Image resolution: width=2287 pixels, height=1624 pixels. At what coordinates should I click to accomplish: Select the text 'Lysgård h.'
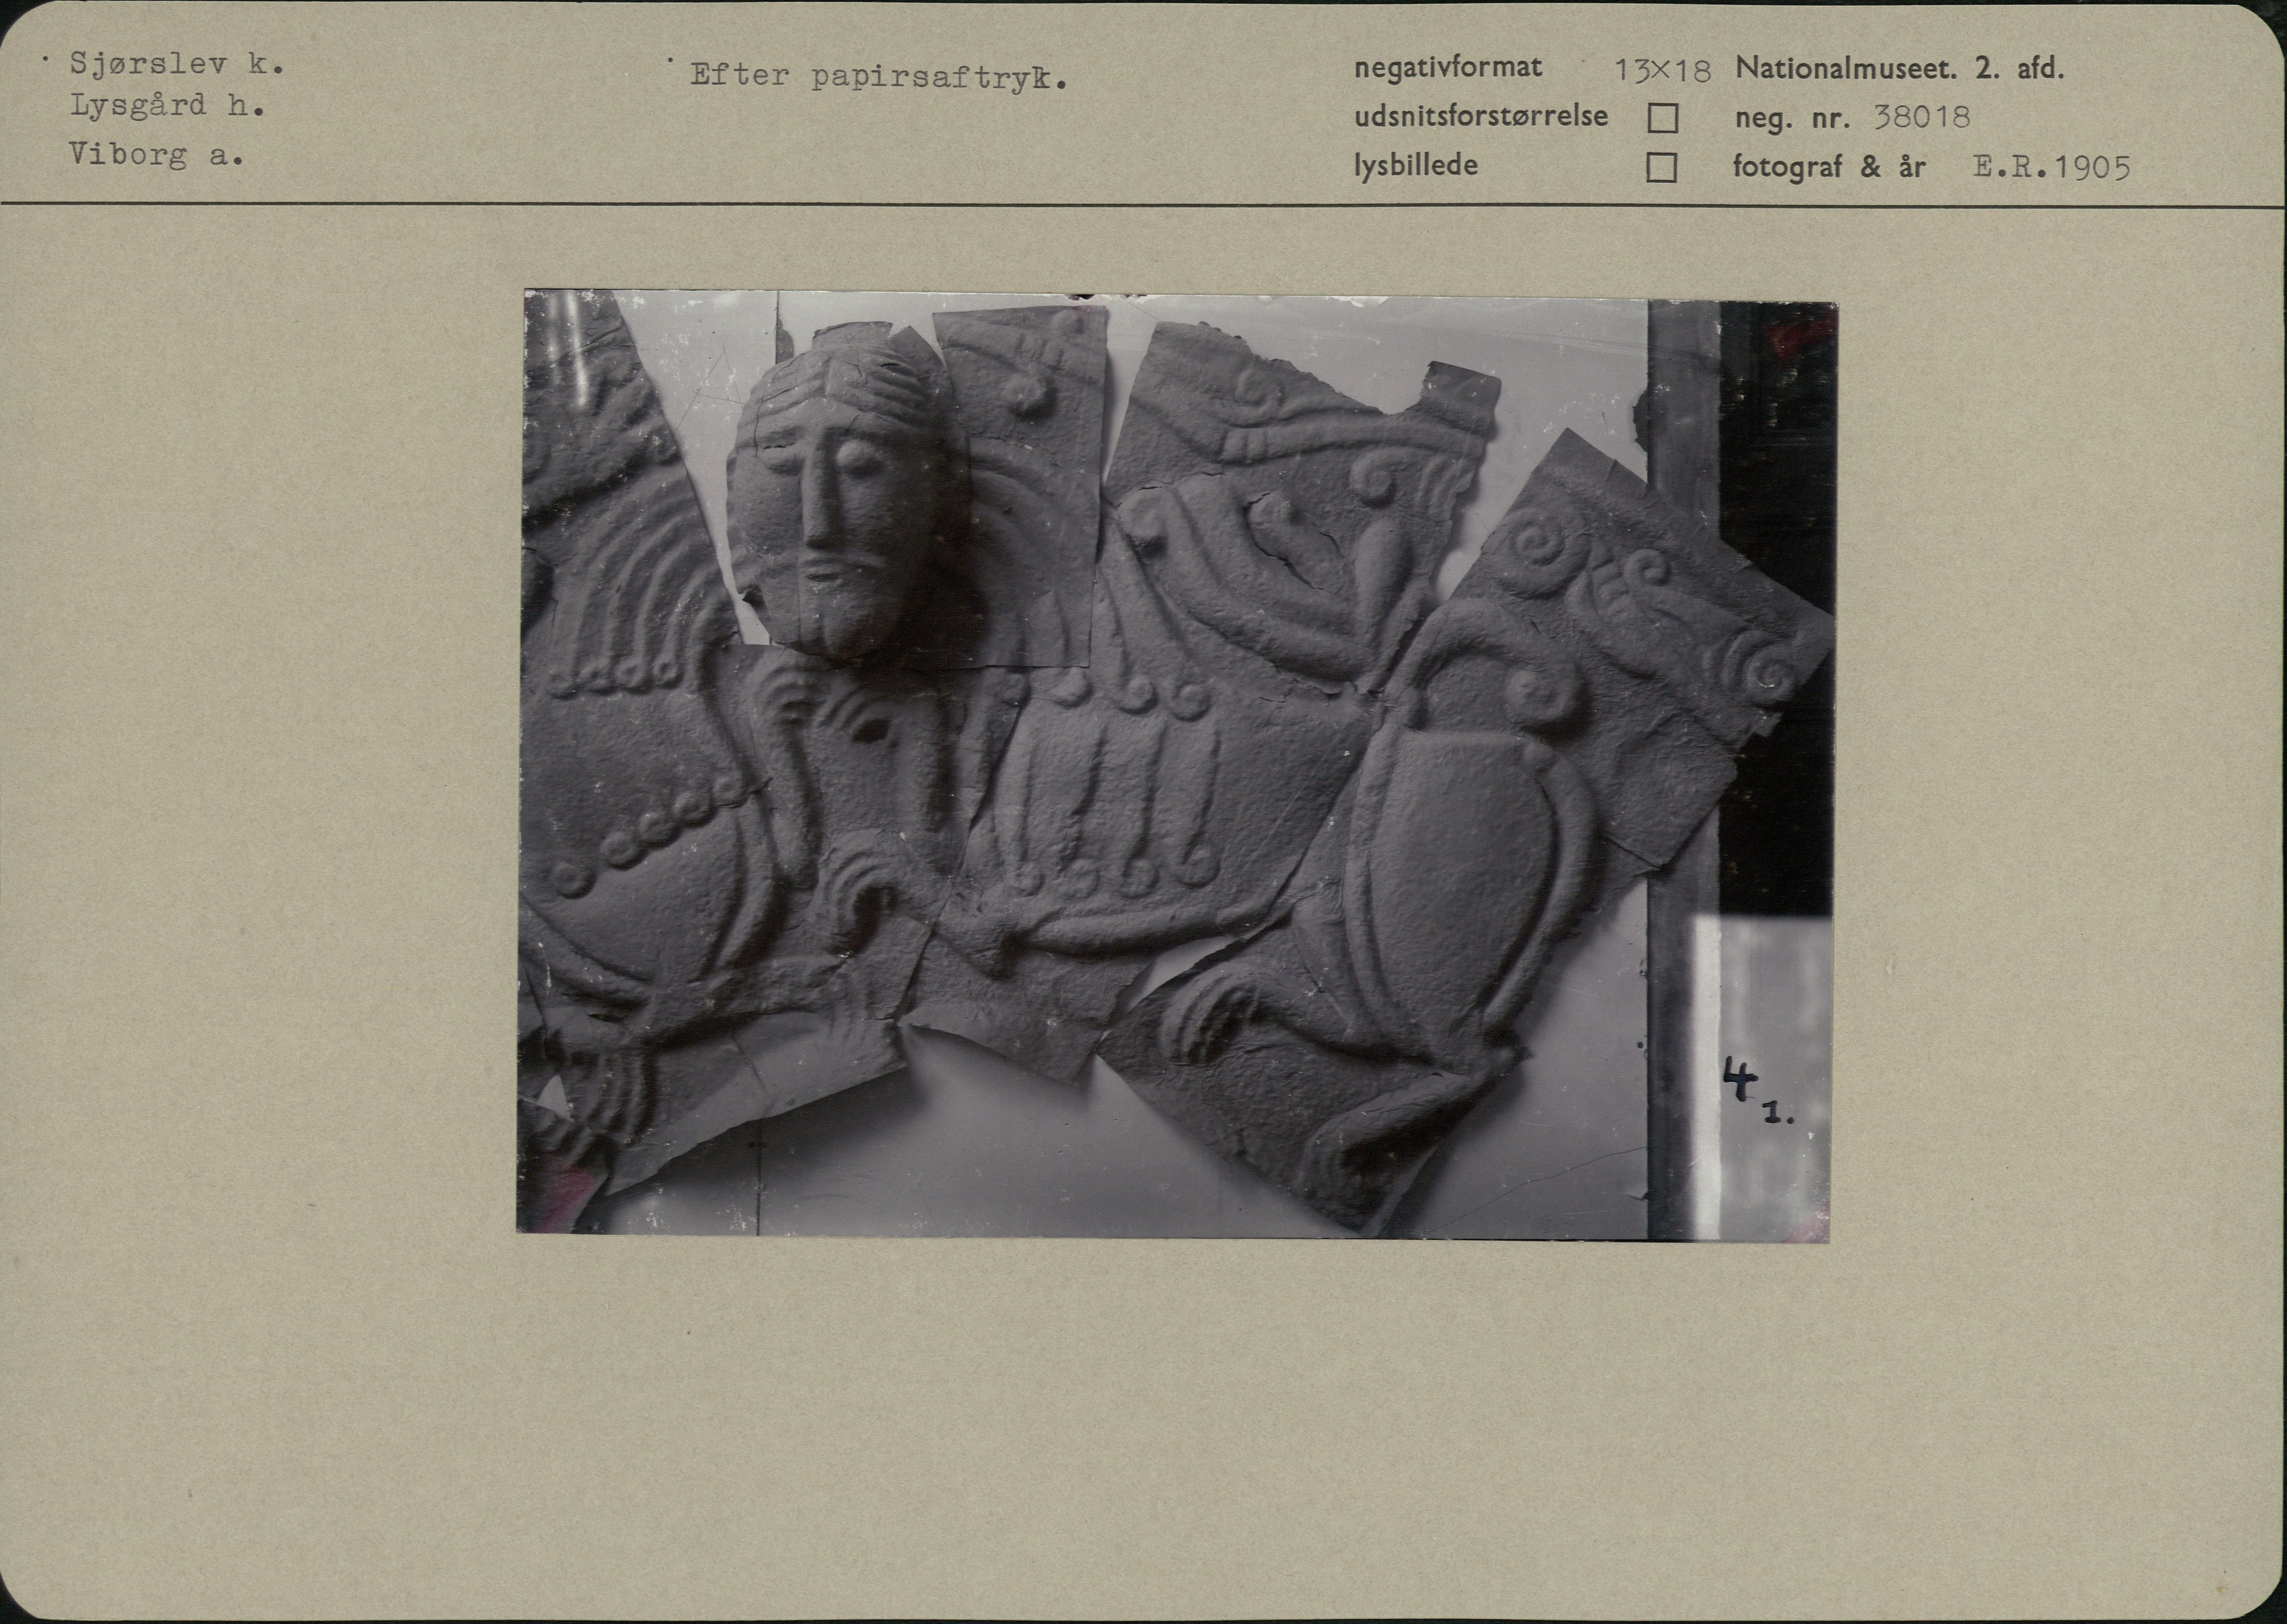click(x=167, y=107)
